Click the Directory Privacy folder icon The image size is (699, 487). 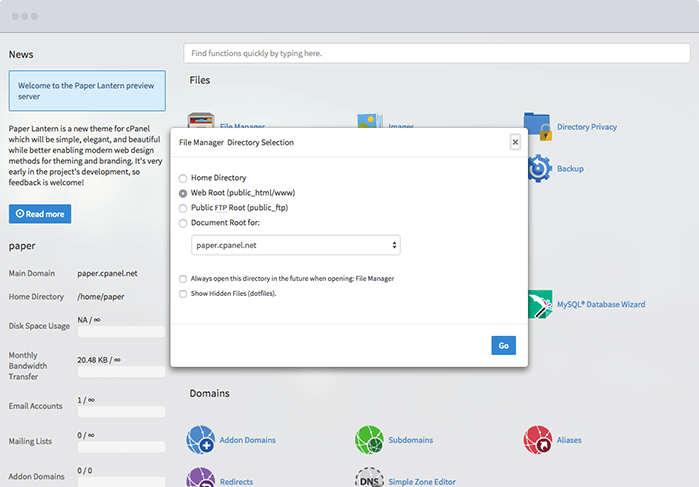[x=538, y=127]
